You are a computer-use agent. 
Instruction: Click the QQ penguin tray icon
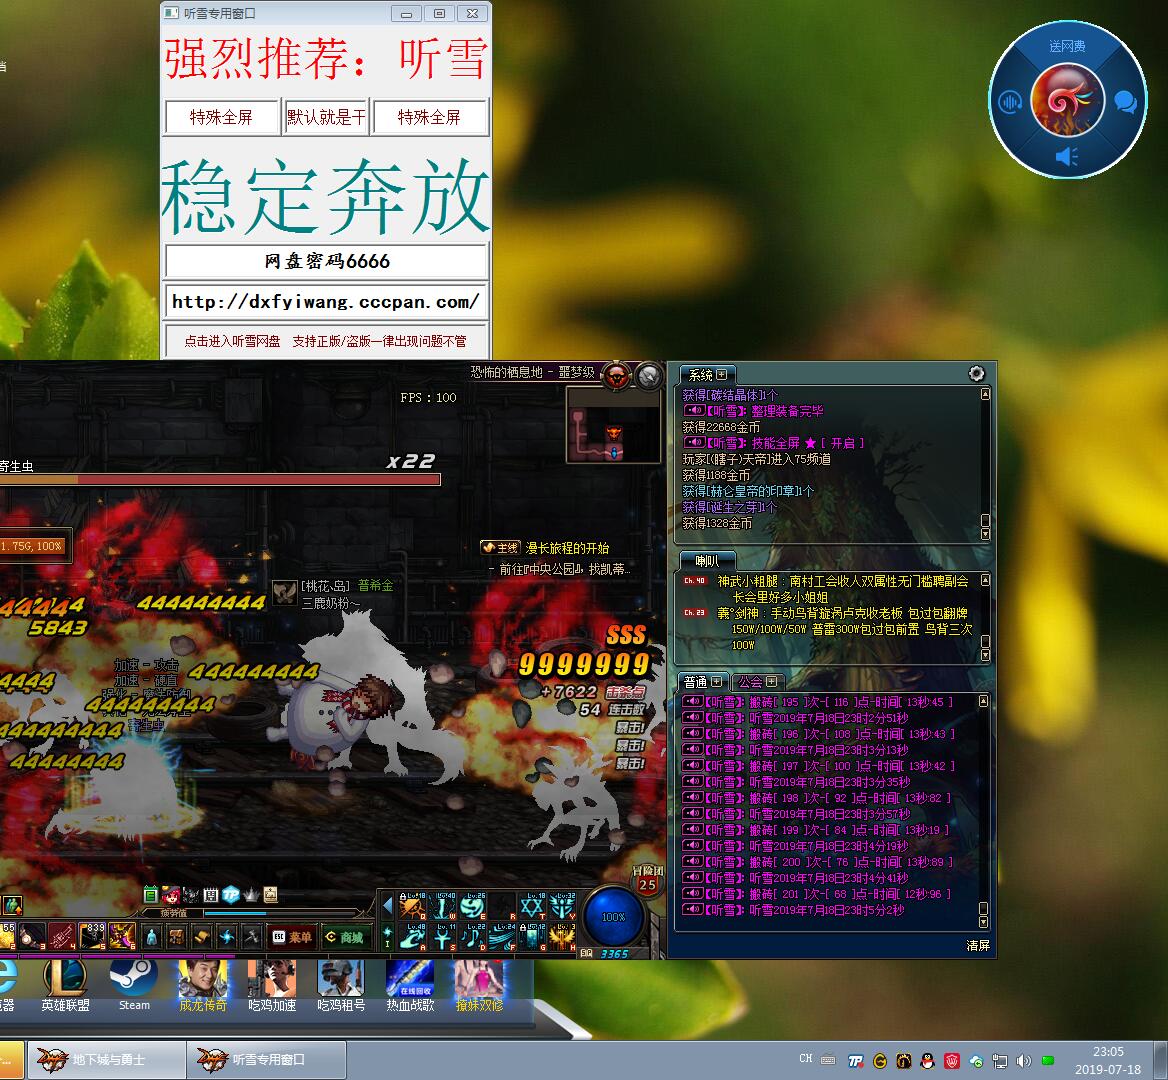[x=927, y=1061]
